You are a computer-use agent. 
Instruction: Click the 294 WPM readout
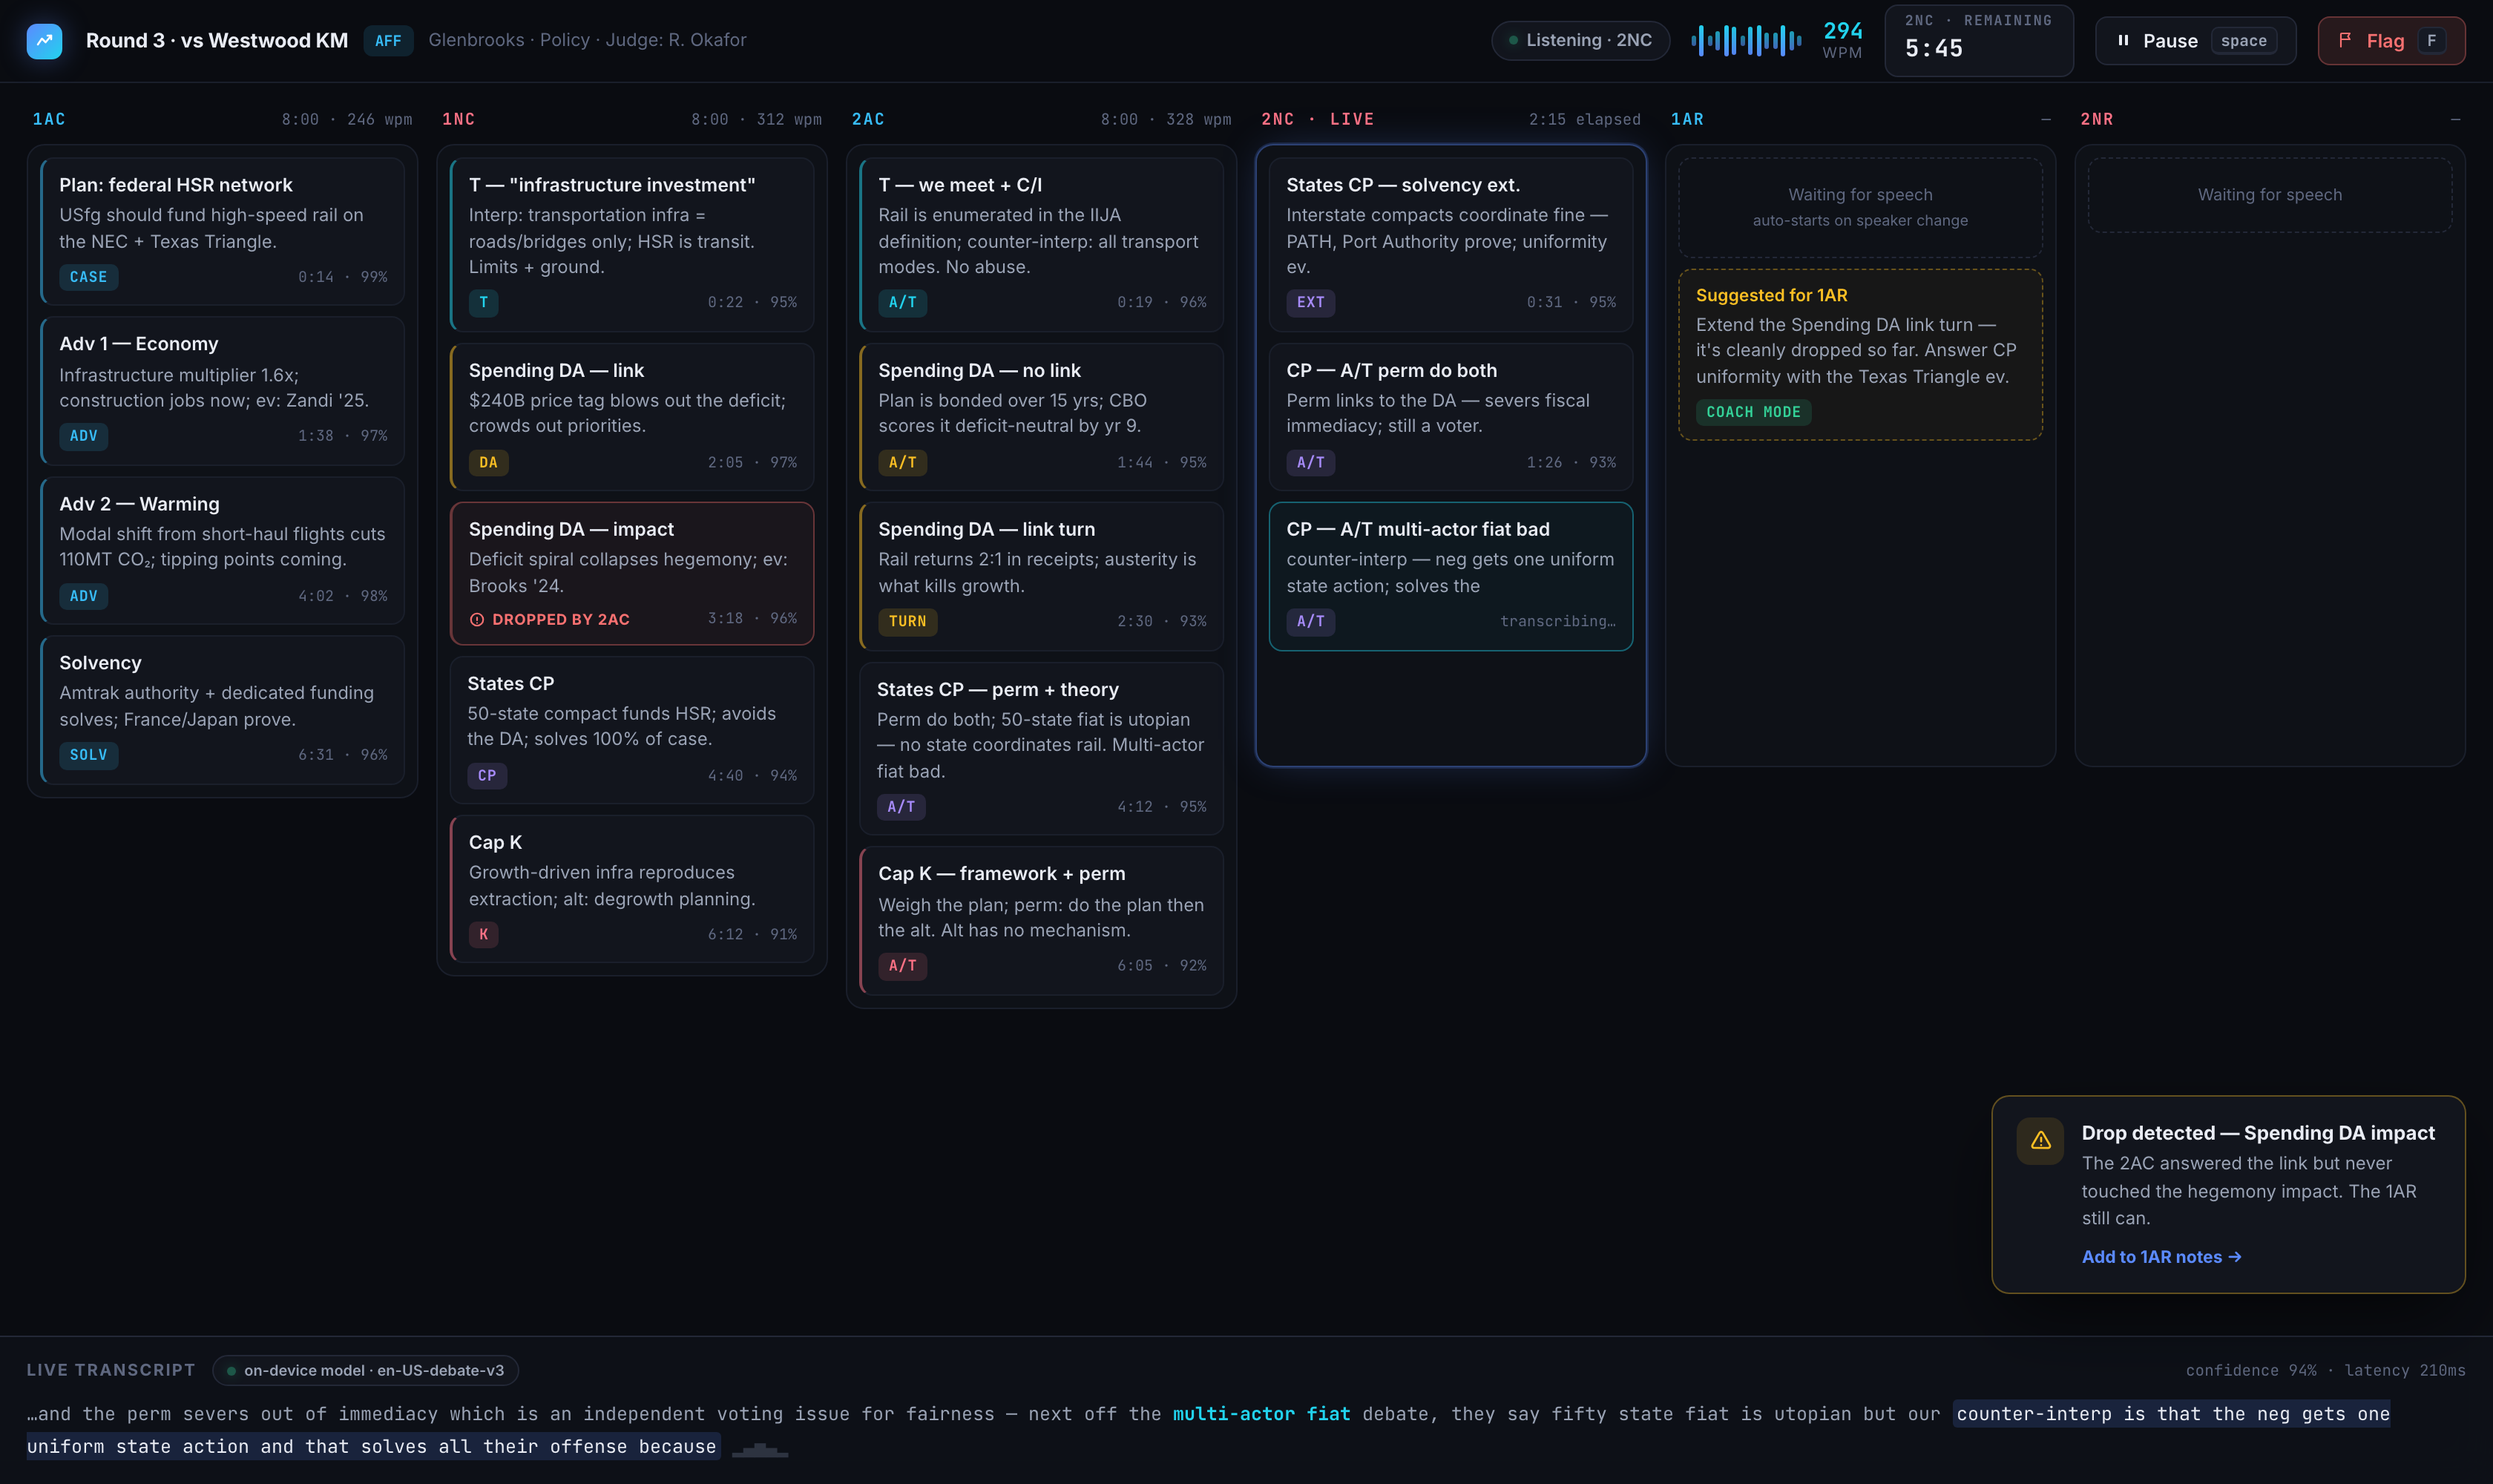click(1842, 40)
